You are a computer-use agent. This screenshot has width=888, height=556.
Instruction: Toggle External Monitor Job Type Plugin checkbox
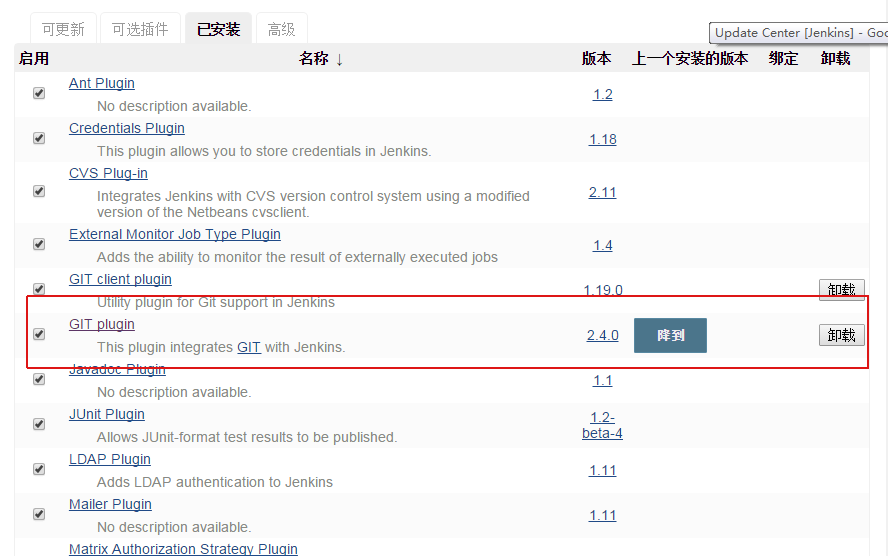tap(39, 244)
